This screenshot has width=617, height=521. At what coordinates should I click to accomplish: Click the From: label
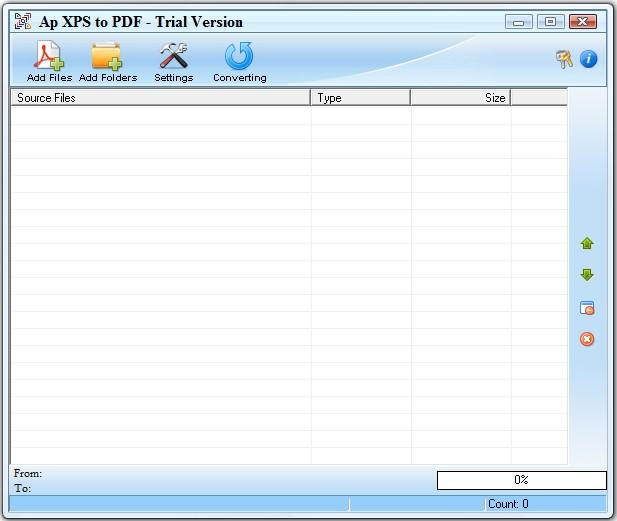[x=28, y=473]
